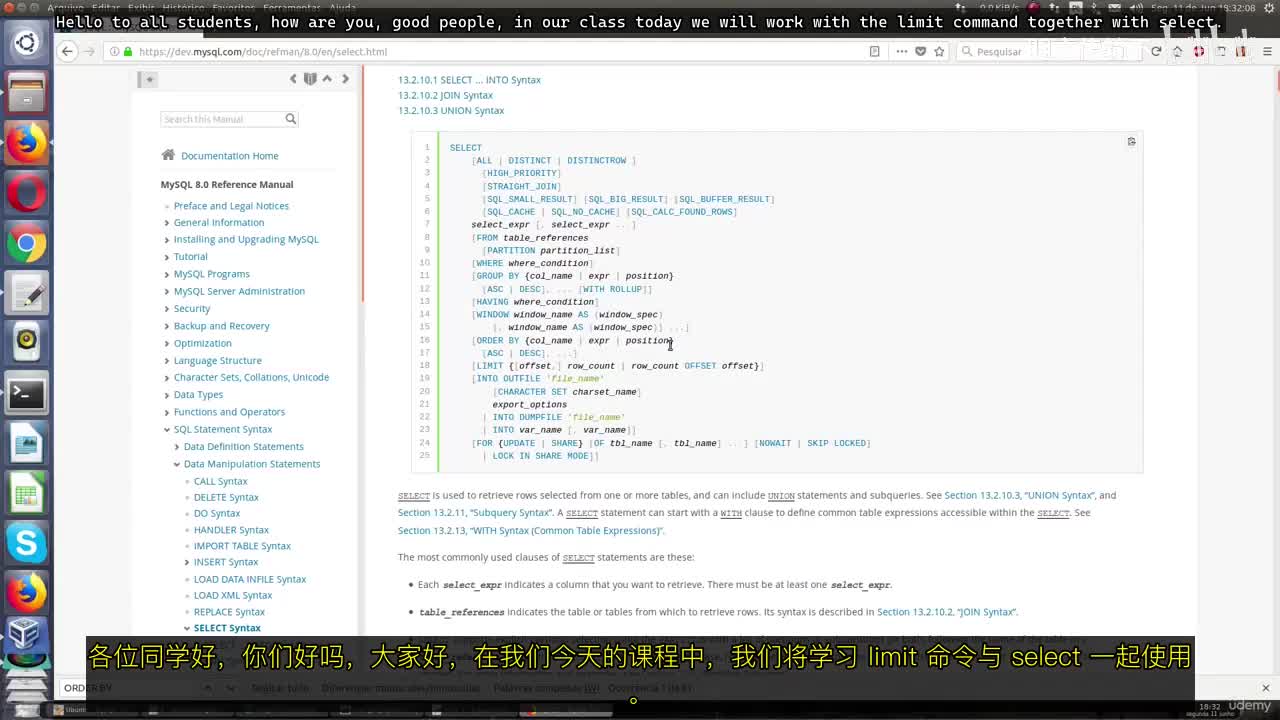Copy the SELECT syntax code block

coord(1131,142)
